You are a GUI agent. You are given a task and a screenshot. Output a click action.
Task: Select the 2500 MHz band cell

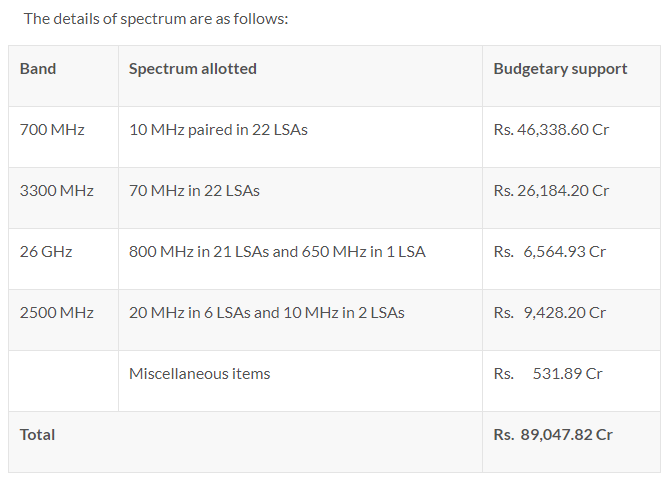(63, 320)
